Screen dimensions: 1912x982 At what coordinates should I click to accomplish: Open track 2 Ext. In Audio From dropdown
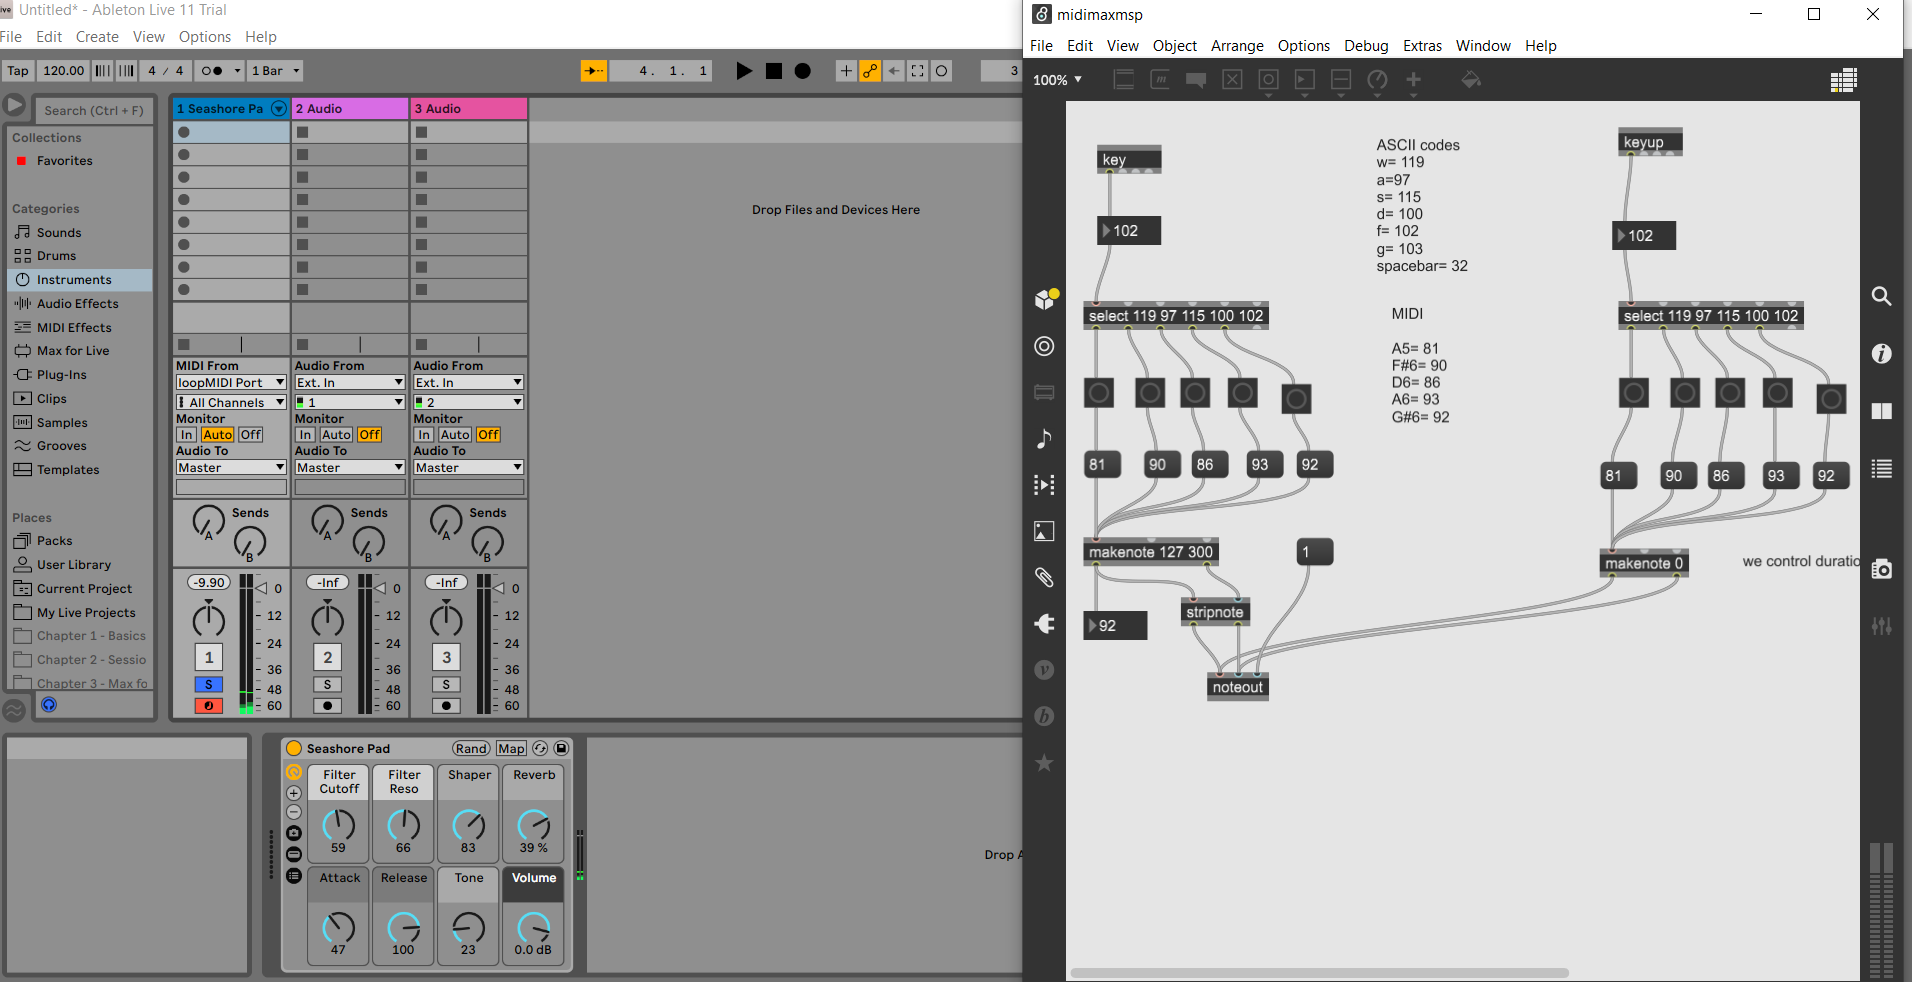coord(350,382)
